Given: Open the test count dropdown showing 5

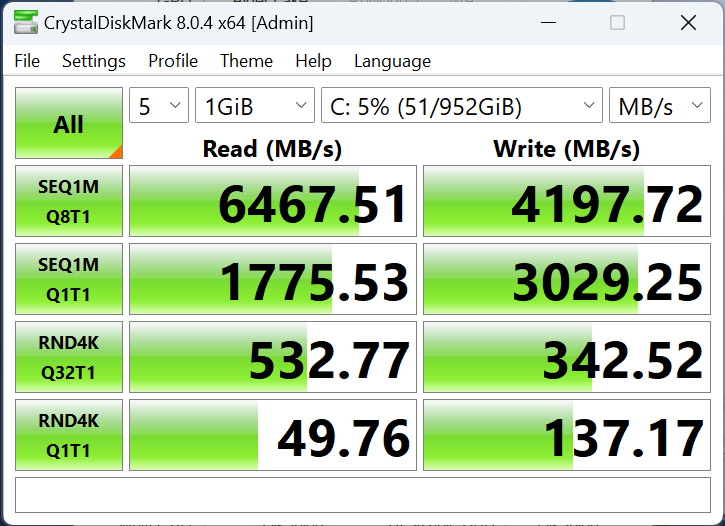Looking at the screenshot, I should [159, 105].
